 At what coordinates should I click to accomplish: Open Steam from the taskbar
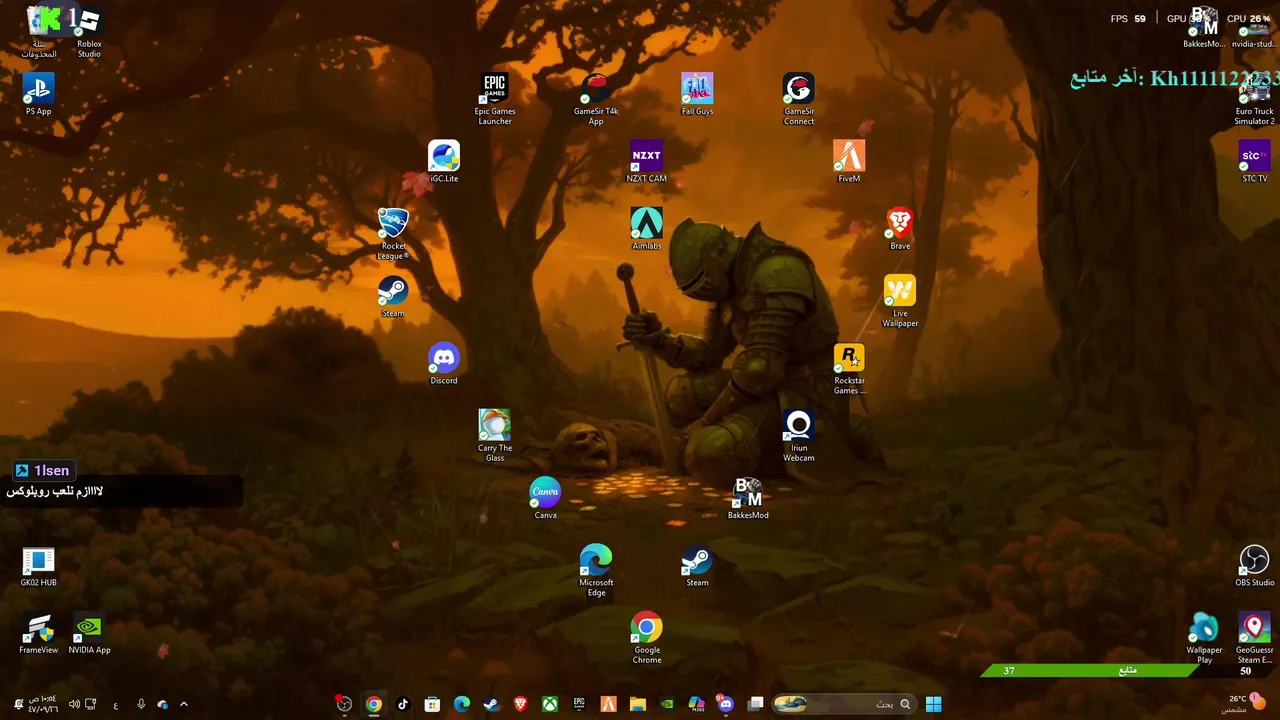click(491, 704)
